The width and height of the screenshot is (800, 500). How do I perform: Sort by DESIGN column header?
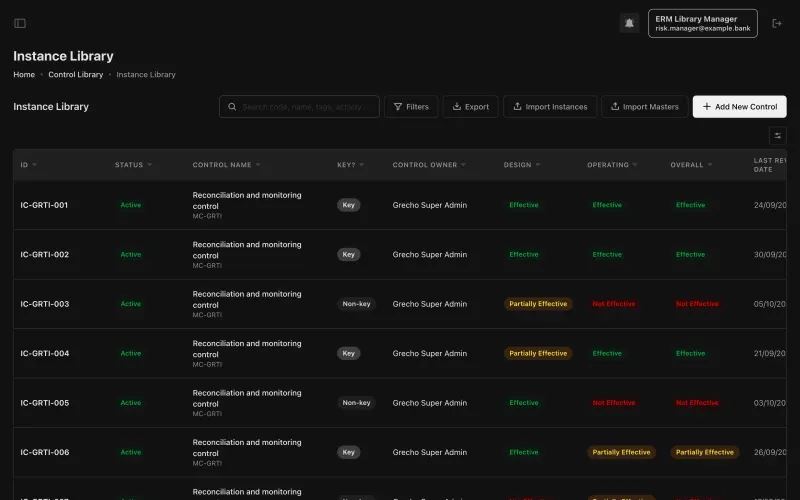point(522,165)
